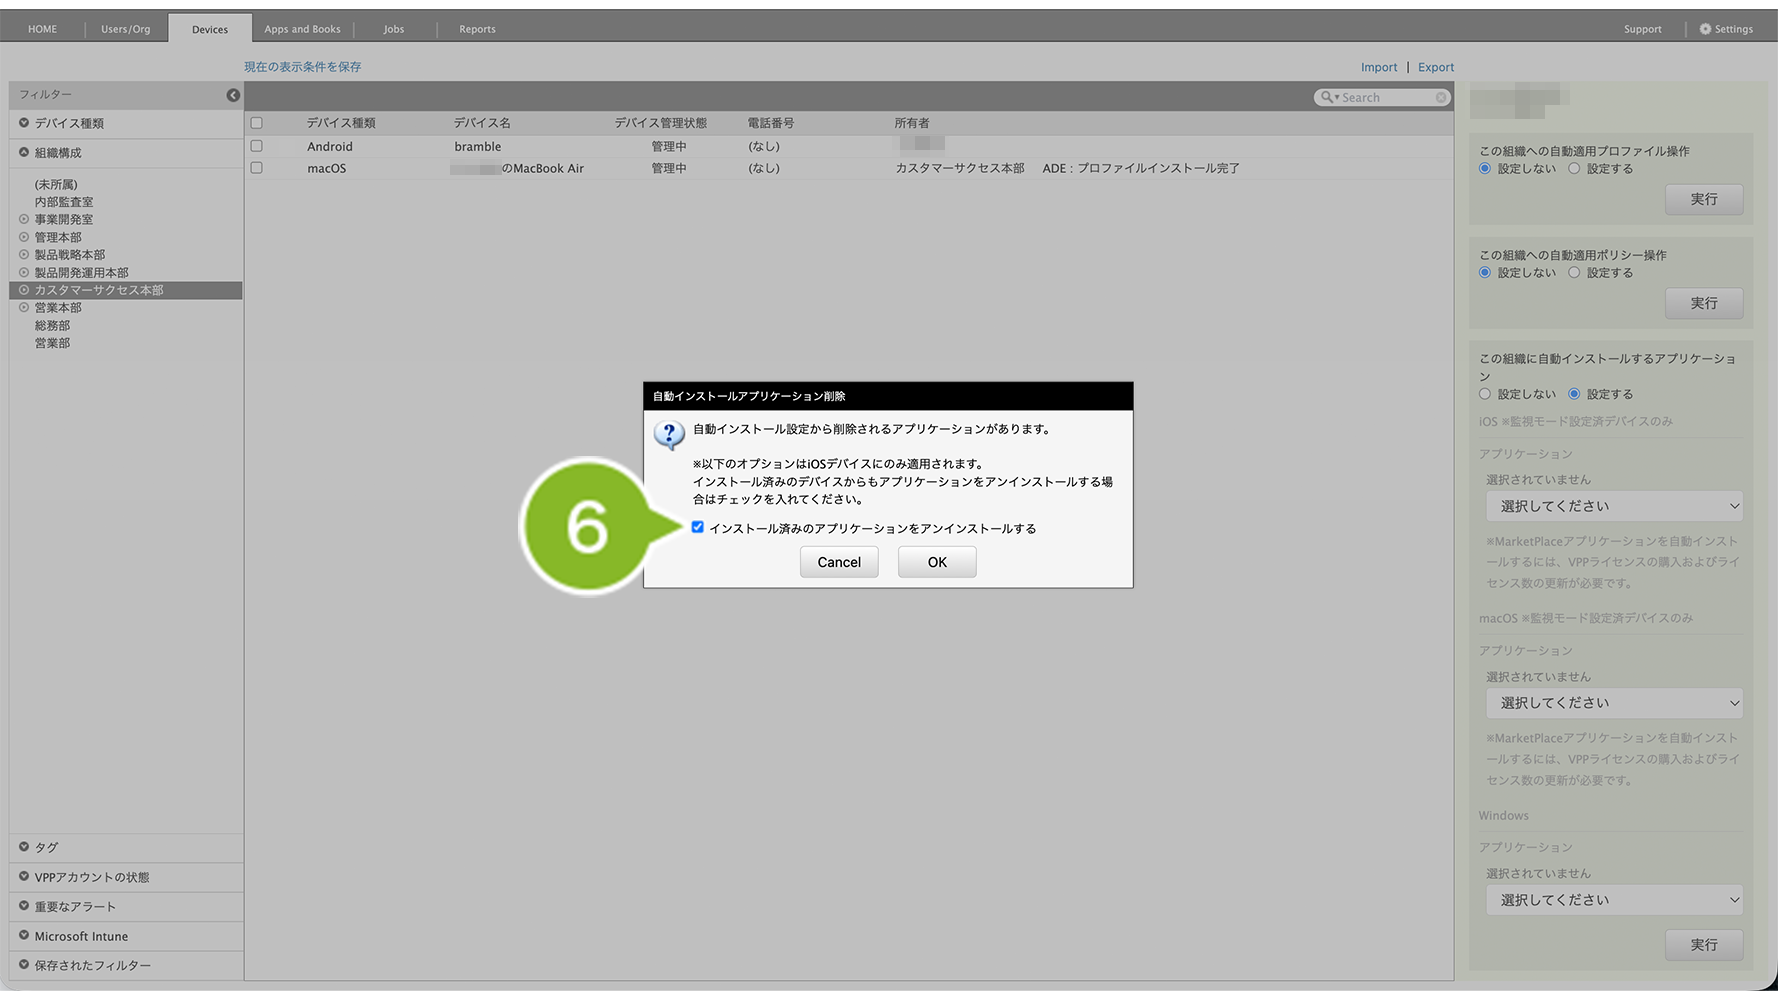1778x1000 pixels.
Task: Expand the 営業本部 tree node
Action: coord(24,307)
